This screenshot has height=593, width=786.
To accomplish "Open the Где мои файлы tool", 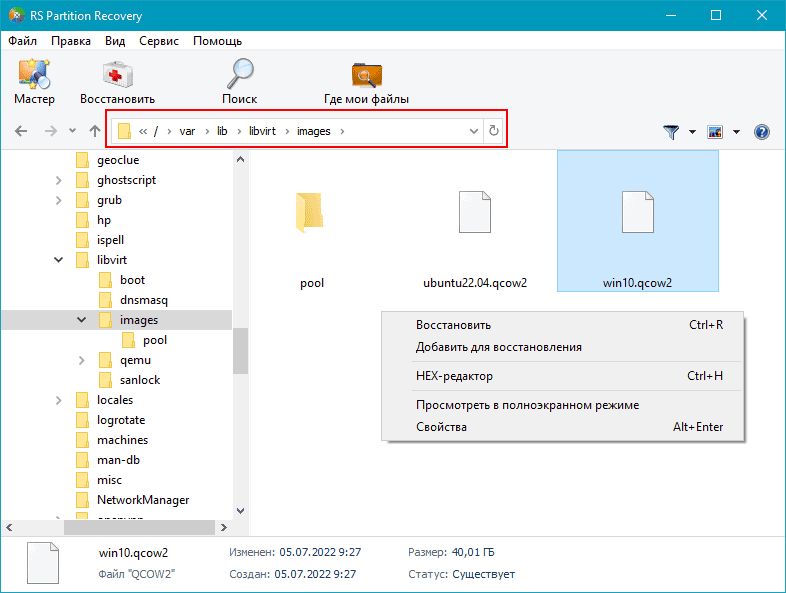I will click(x=366, y=81).
